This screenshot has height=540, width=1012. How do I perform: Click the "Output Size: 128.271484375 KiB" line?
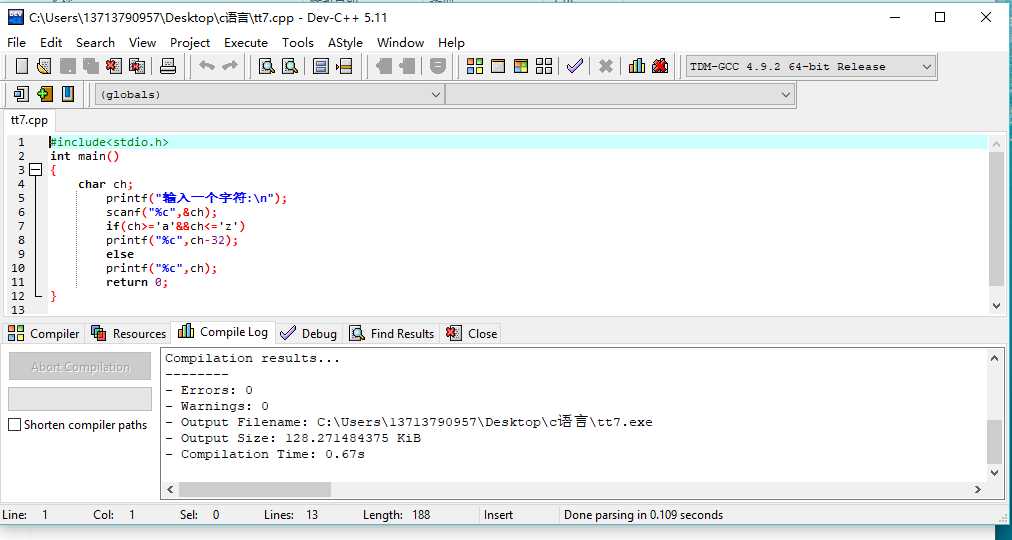293,438
